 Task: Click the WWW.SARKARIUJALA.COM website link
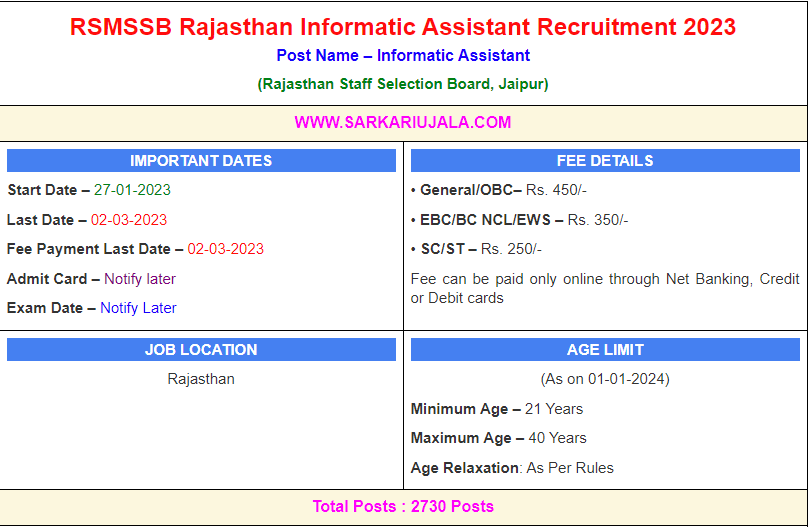click(x=402, y=122)
